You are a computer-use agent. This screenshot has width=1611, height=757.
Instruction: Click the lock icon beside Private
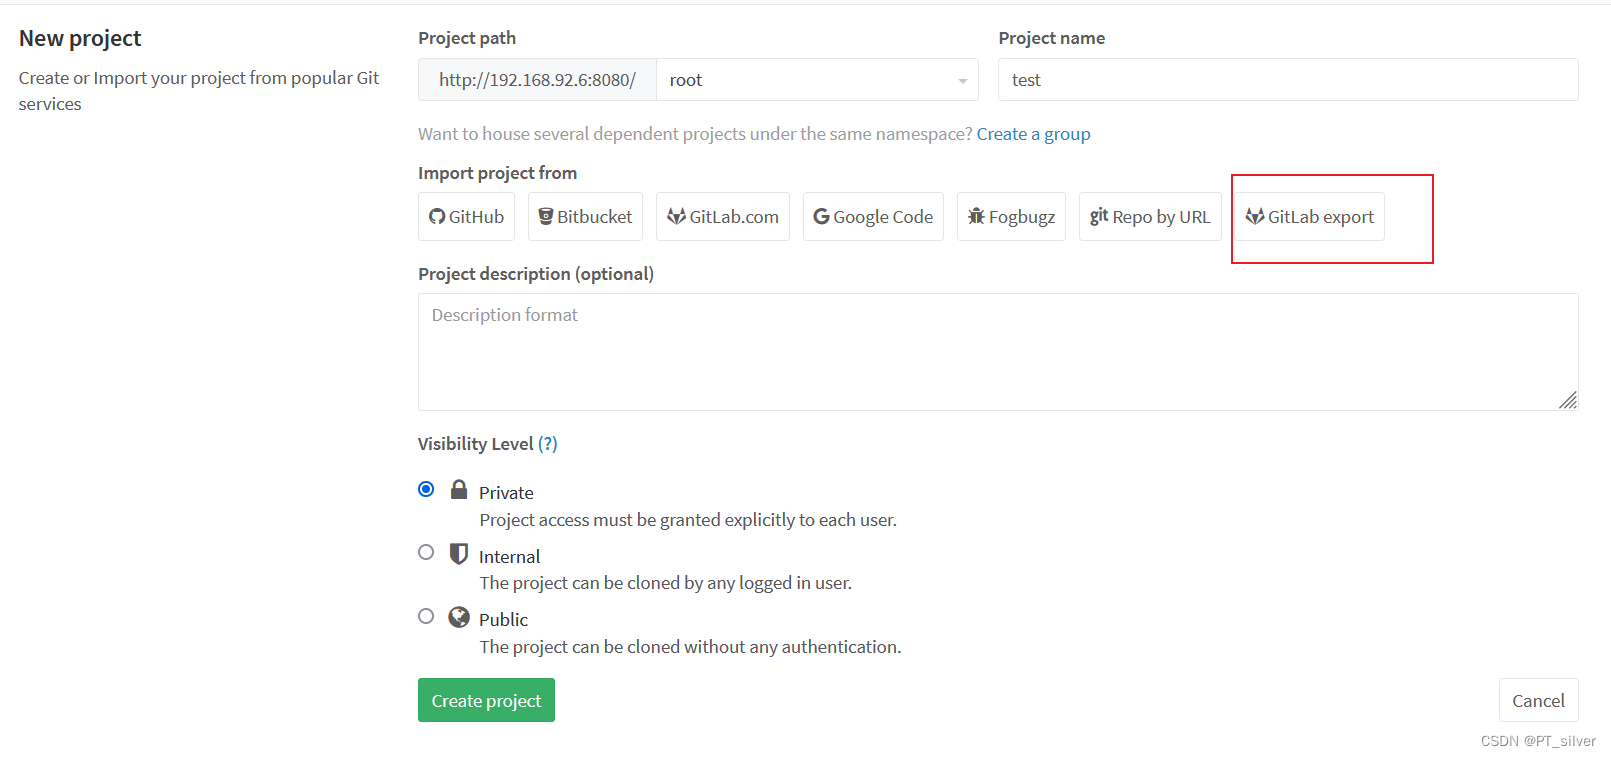point(459,489)
